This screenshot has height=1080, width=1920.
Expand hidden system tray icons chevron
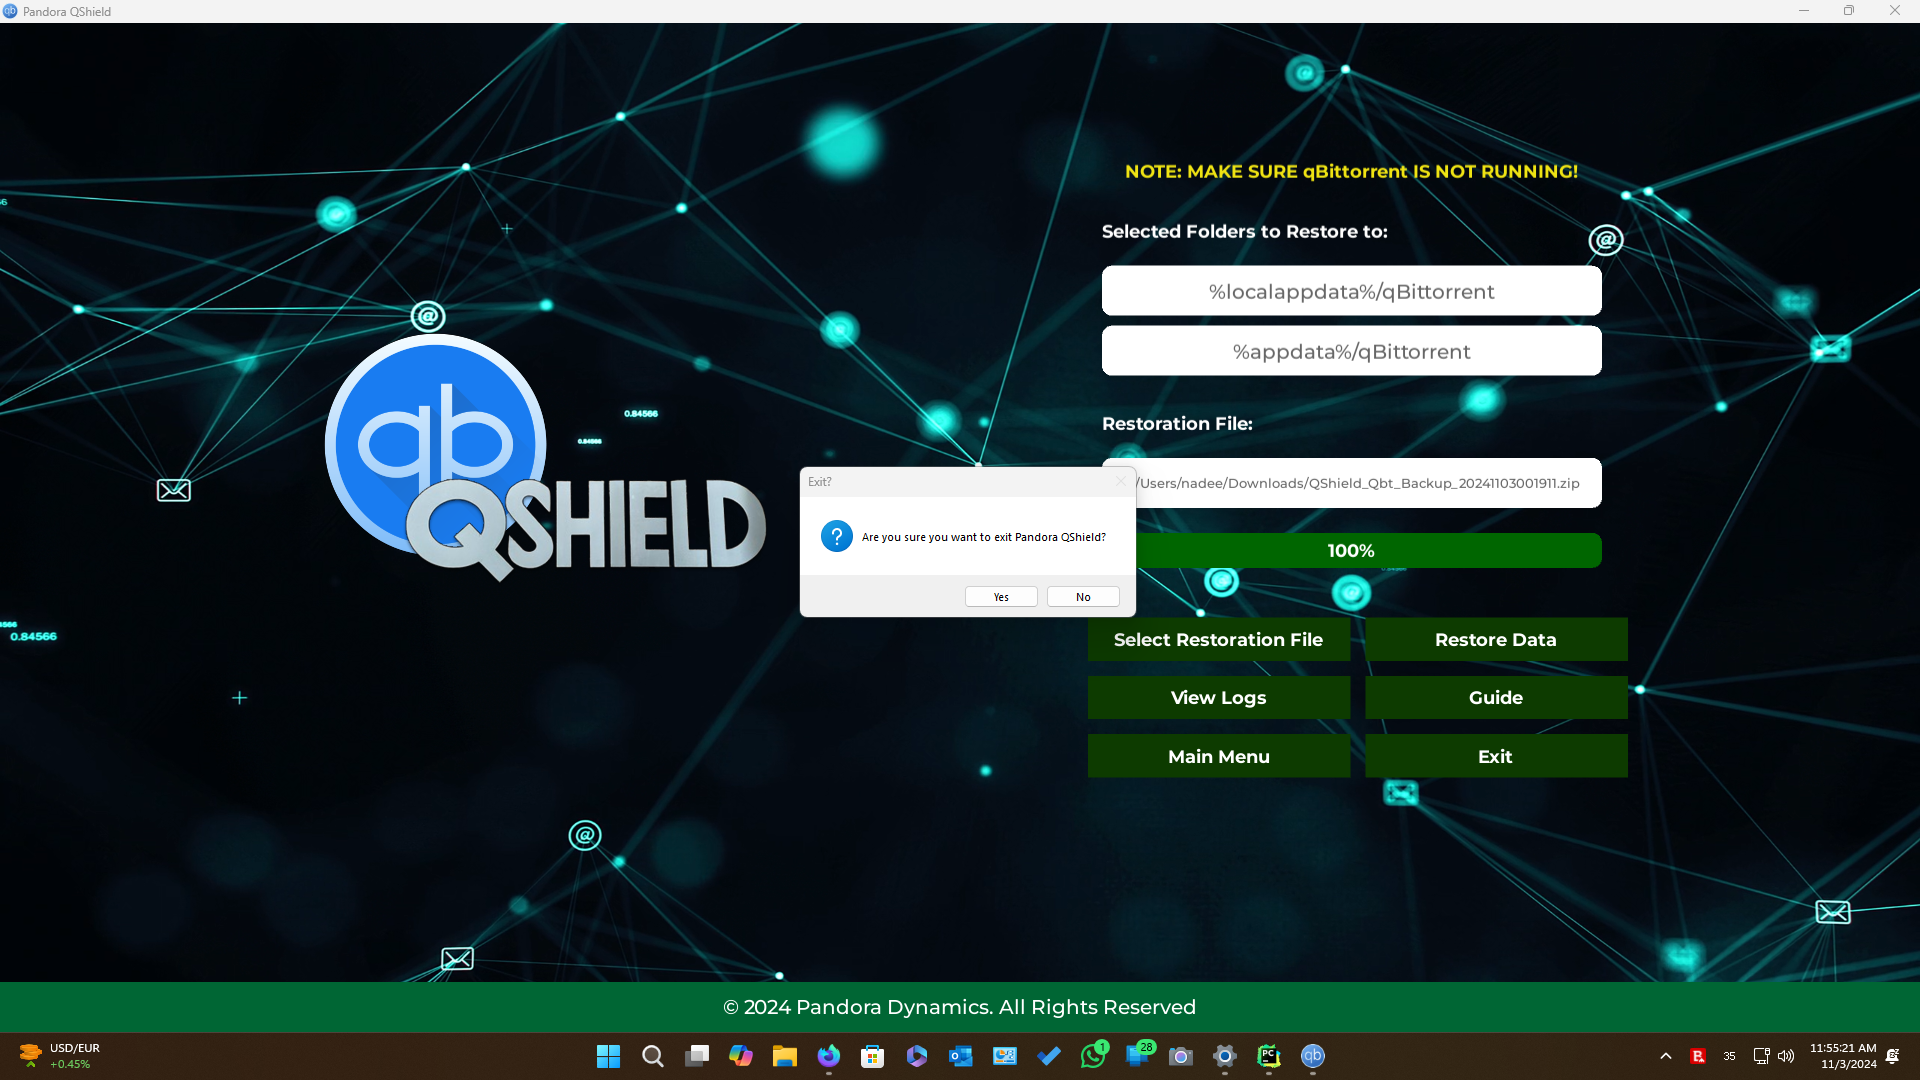click(1665, 1056)
